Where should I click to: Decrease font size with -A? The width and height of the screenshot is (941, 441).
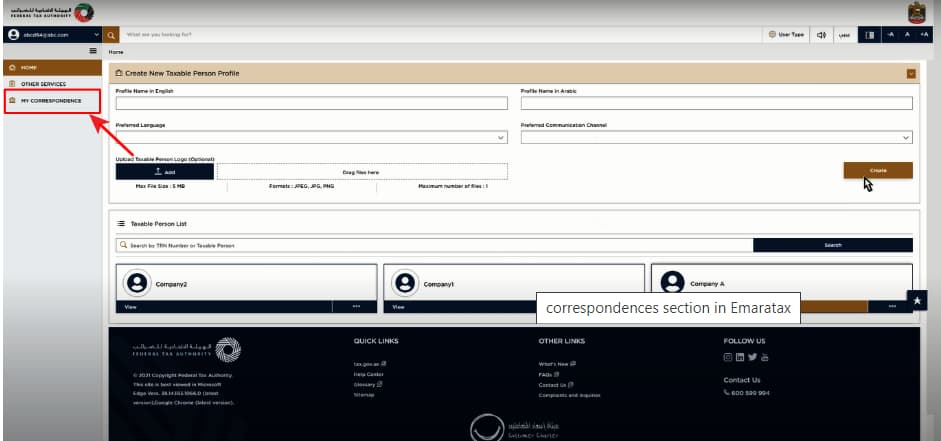pyautogui.click(x=891, y=35)
